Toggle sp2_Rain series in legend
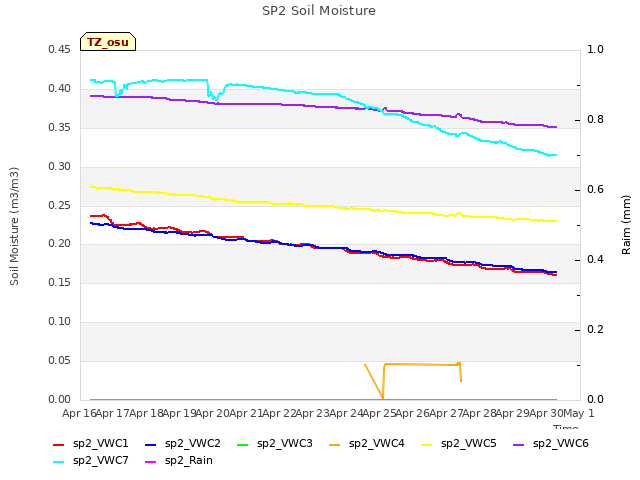 click(179, 461)
